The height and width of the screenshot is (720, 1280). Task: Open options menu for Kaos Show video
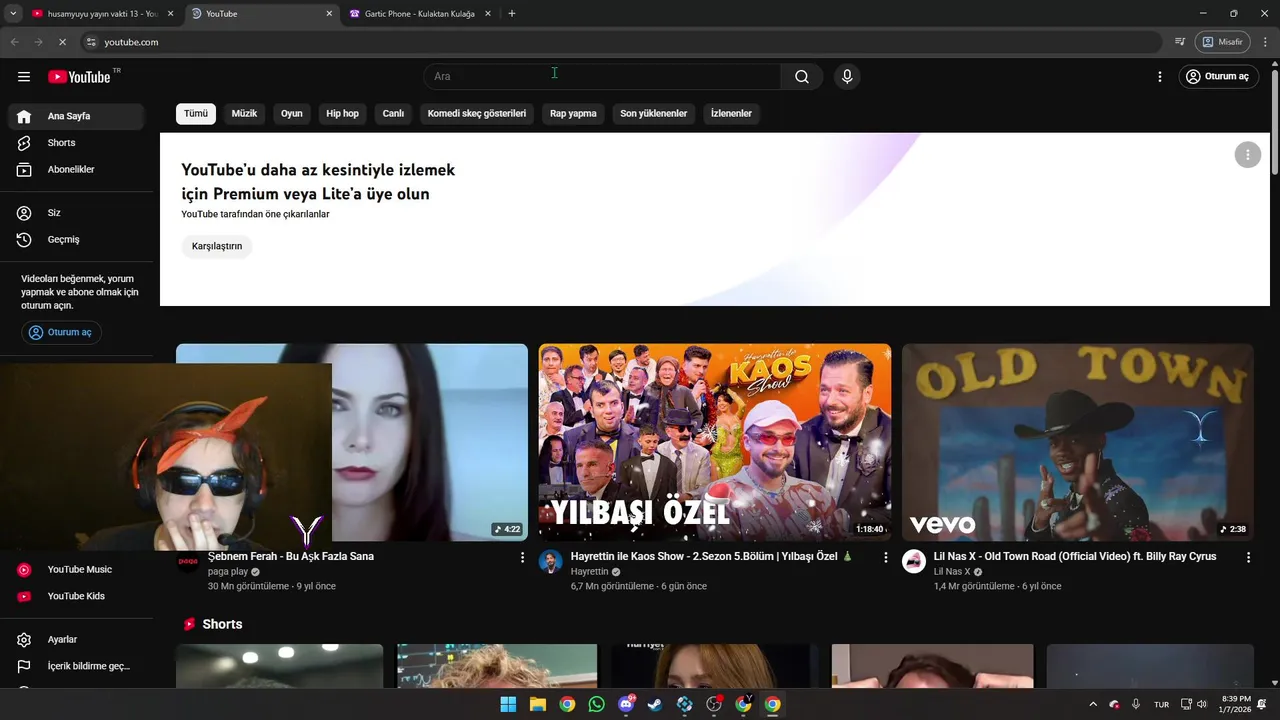885,557
